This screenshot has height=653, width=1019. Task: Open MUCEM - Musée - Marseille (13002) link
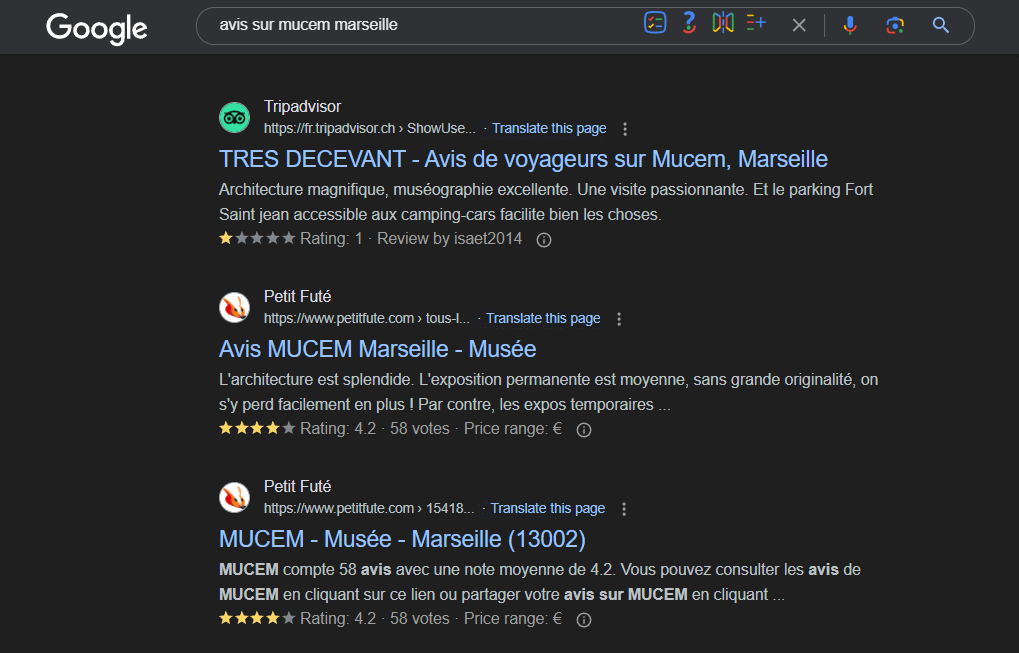click(x=402, y=539)
